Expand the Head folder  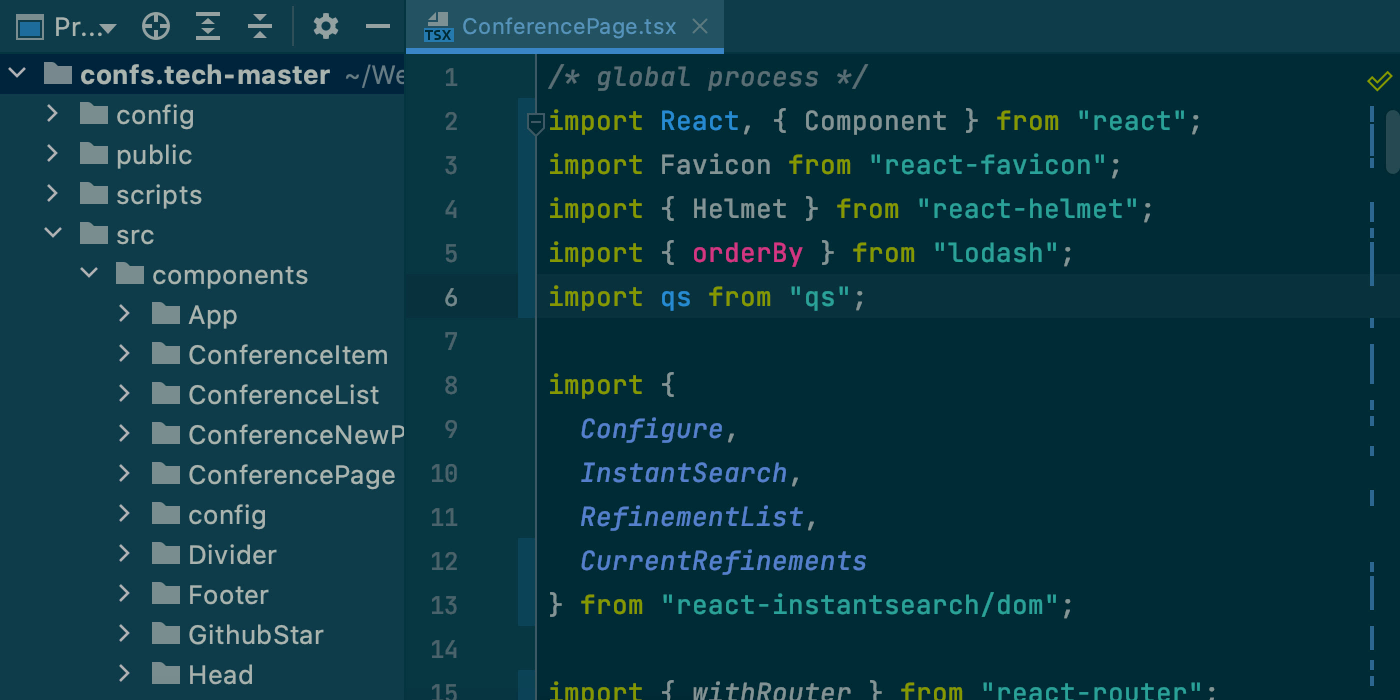coord(124,674)
